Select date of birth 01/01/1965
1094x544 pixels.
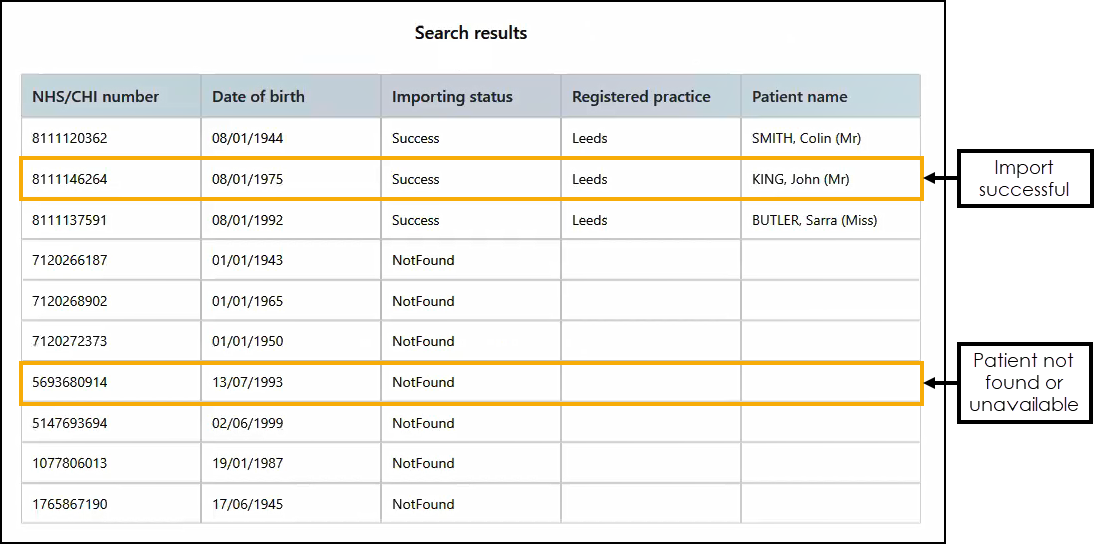coord(247,301)
